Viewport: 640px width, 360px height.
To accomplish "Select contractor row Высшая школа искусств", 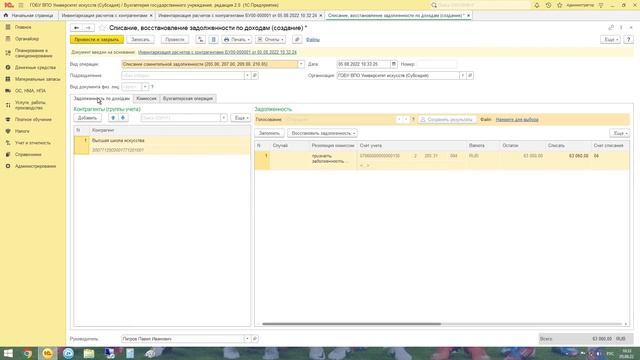I will 162,145.
